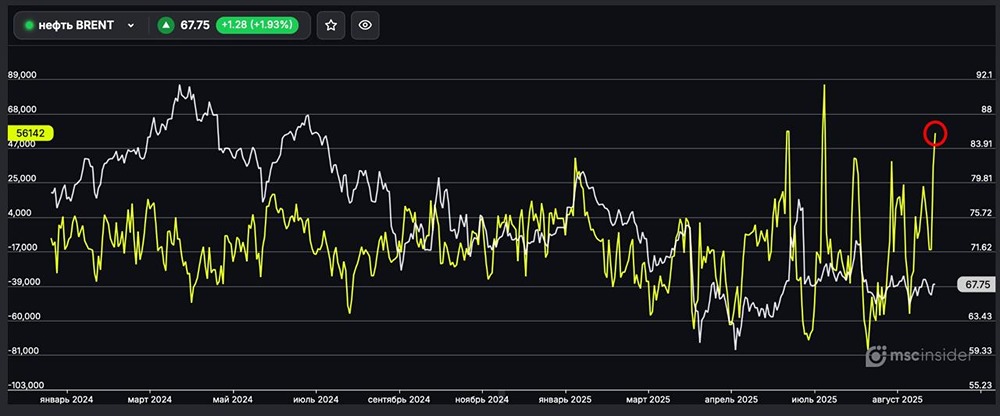Click сентябрь 2024 on the date axis
Screen dimensions: 1000x416
[x=399, y=398]
